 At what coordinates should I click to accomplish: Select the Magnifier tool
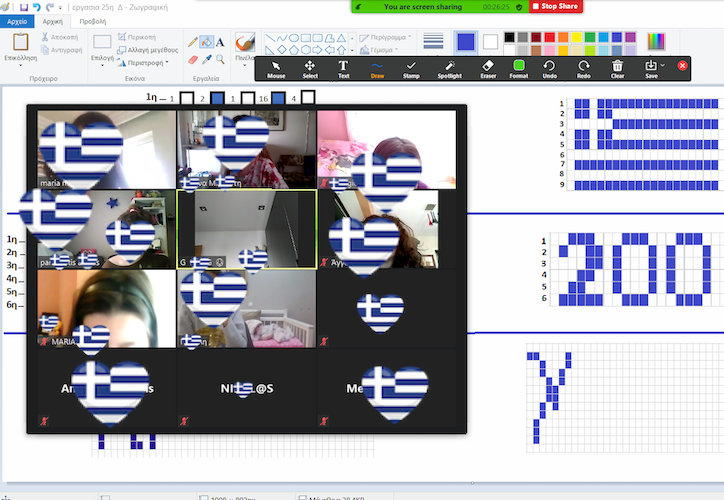[x=220, y=59]
